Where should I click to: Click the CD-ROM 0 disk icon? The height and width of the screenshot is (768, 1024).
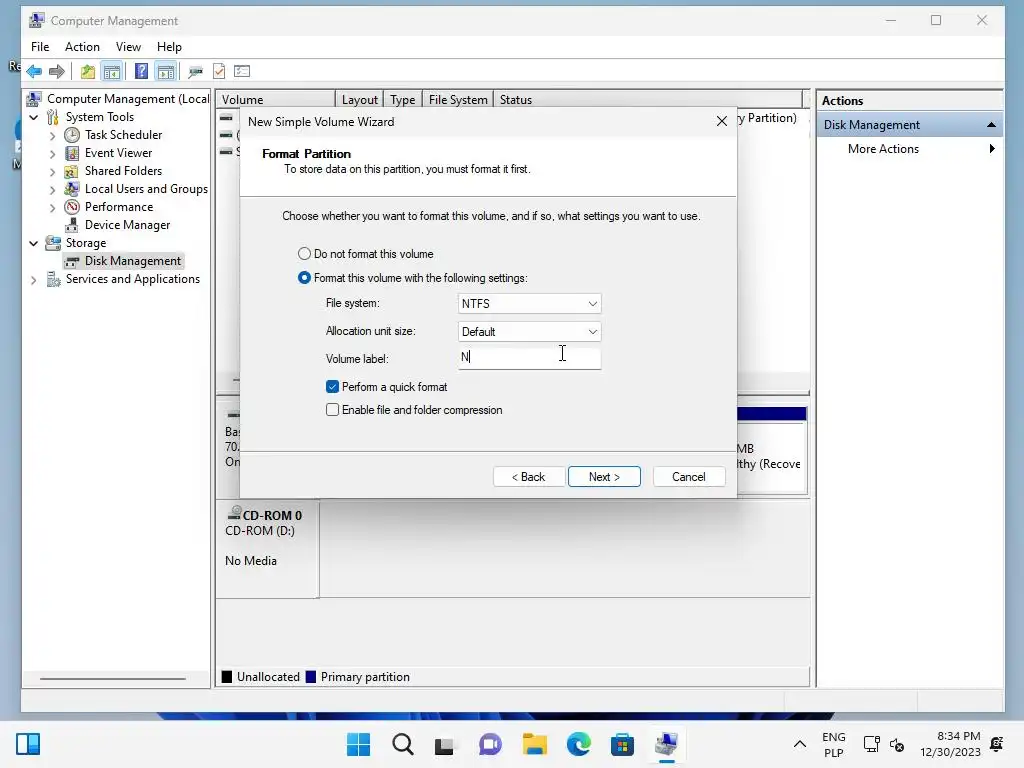tap(234, 513)
